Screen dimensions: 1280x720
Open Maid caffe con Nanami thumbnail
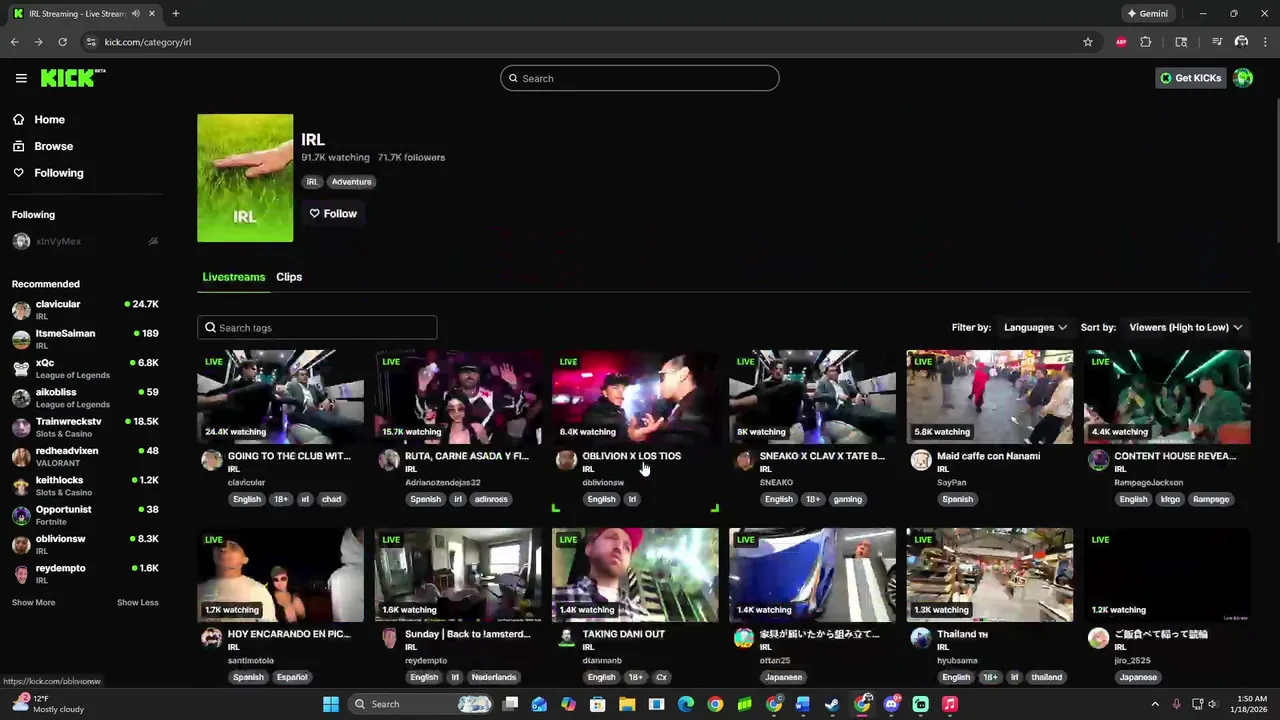990,397
